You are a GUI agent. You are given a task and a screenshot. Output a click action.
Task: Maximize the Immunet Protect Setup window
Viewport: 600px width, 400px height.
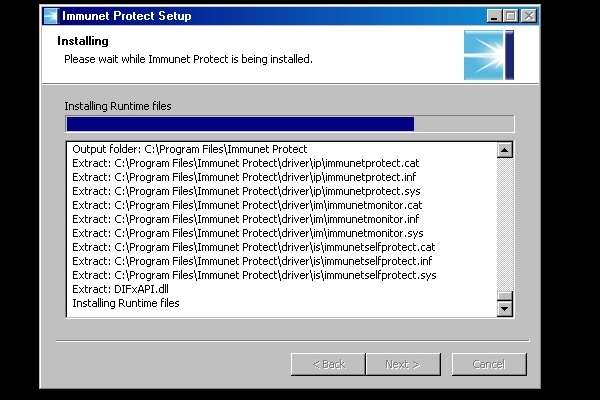coord(511,16)
